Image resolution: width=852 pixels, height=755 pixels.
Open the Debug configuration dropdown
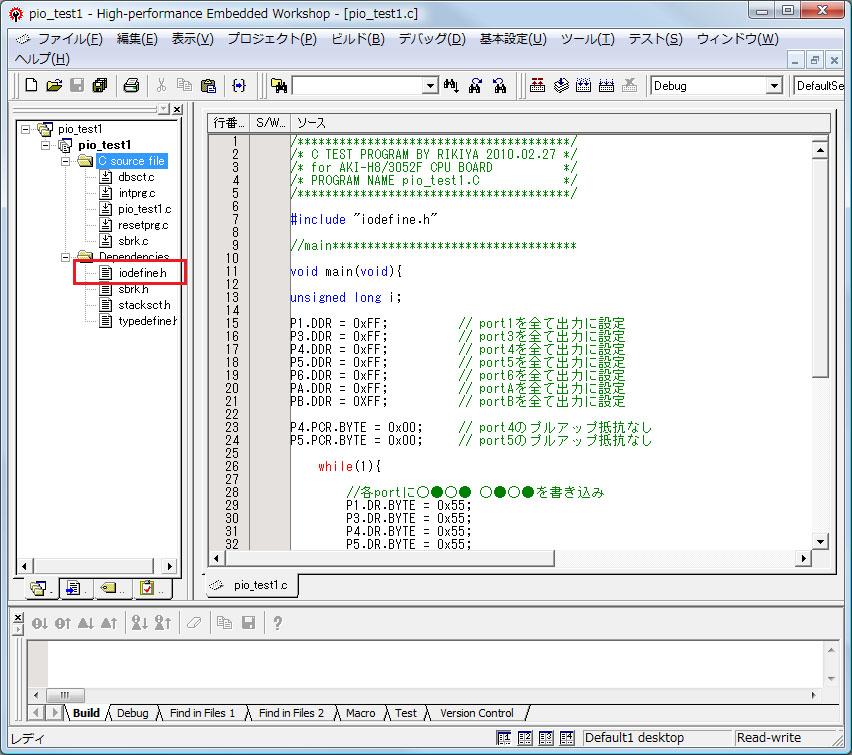tap(773, 86)
